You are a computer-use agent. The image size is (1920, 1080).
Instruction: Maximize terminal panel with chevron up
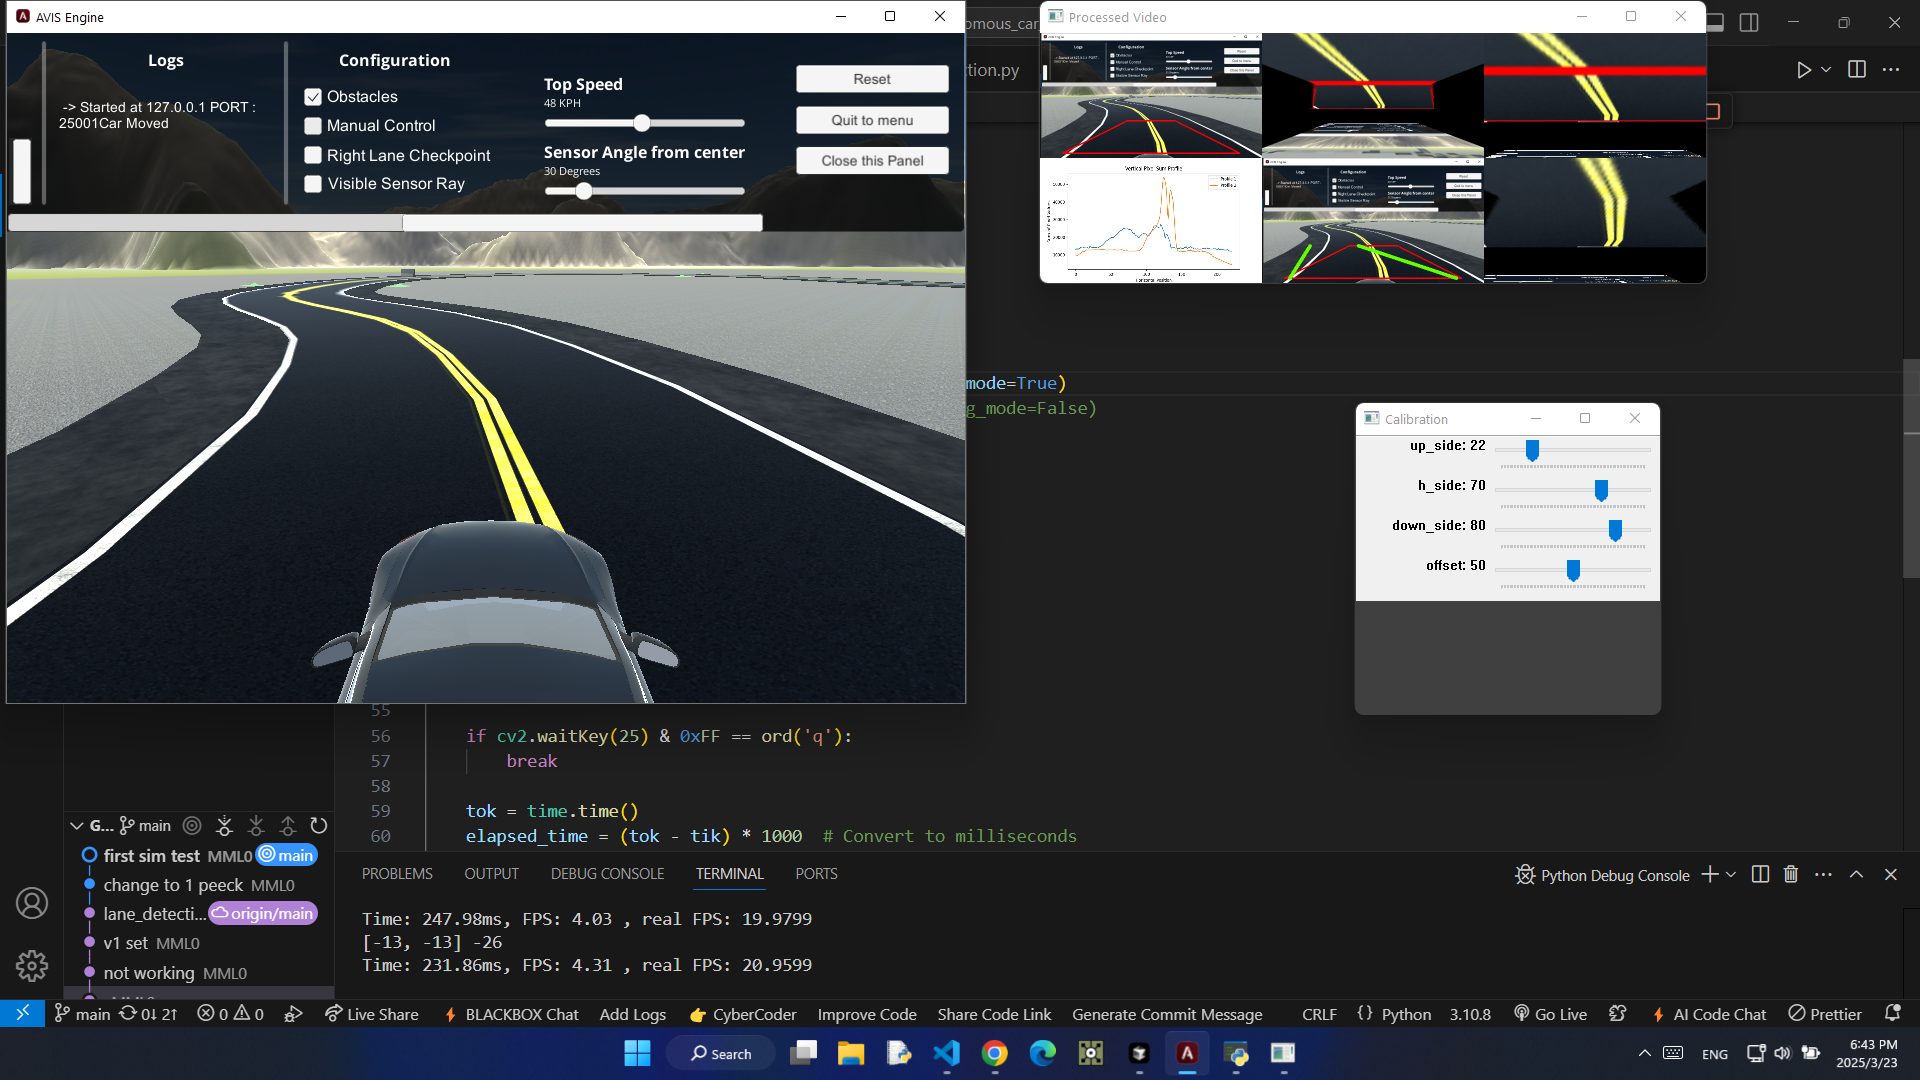click(1856, 875)
